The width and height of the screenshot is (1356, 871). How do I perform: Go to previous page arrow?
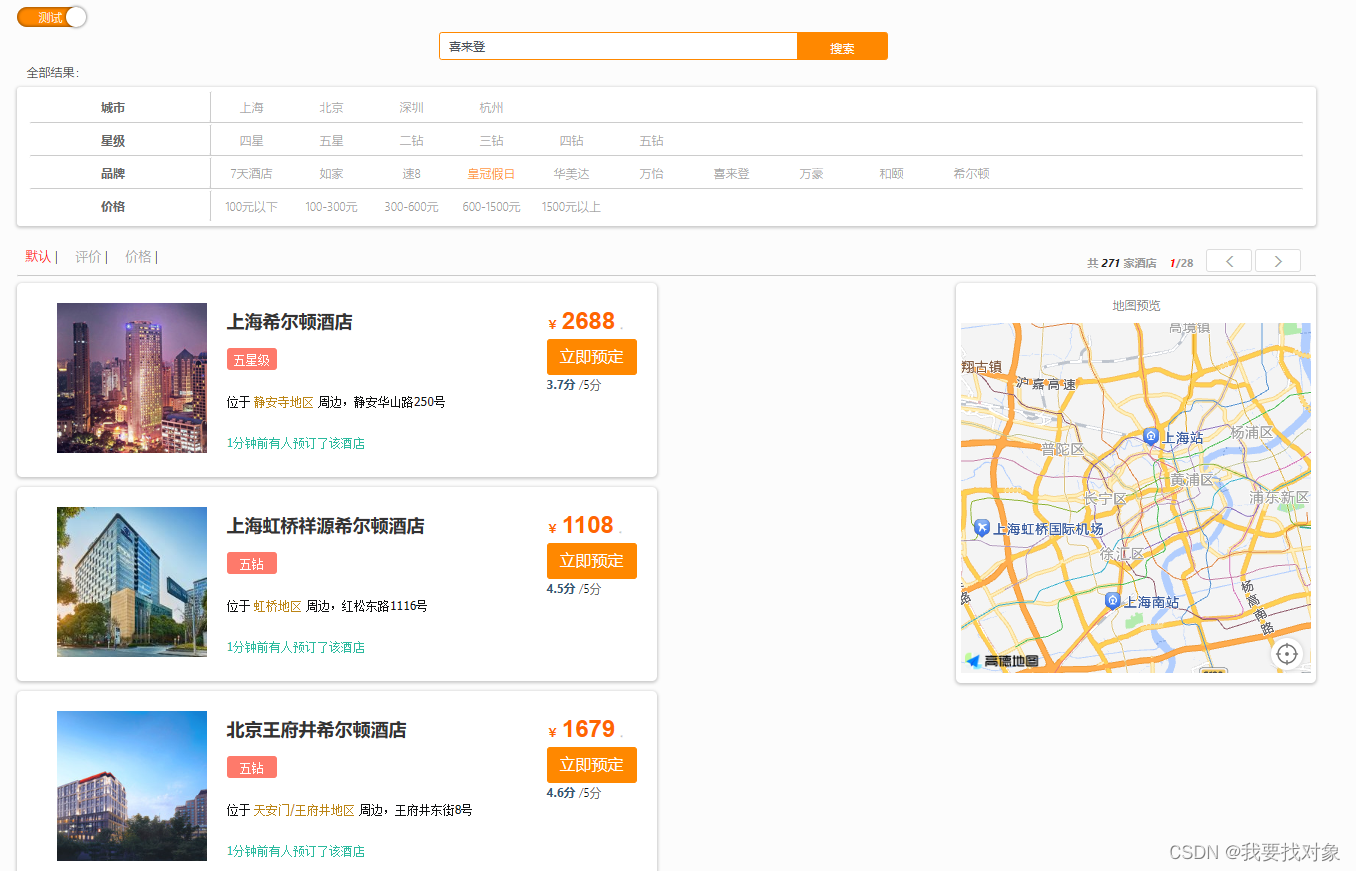coord(1229,261)
